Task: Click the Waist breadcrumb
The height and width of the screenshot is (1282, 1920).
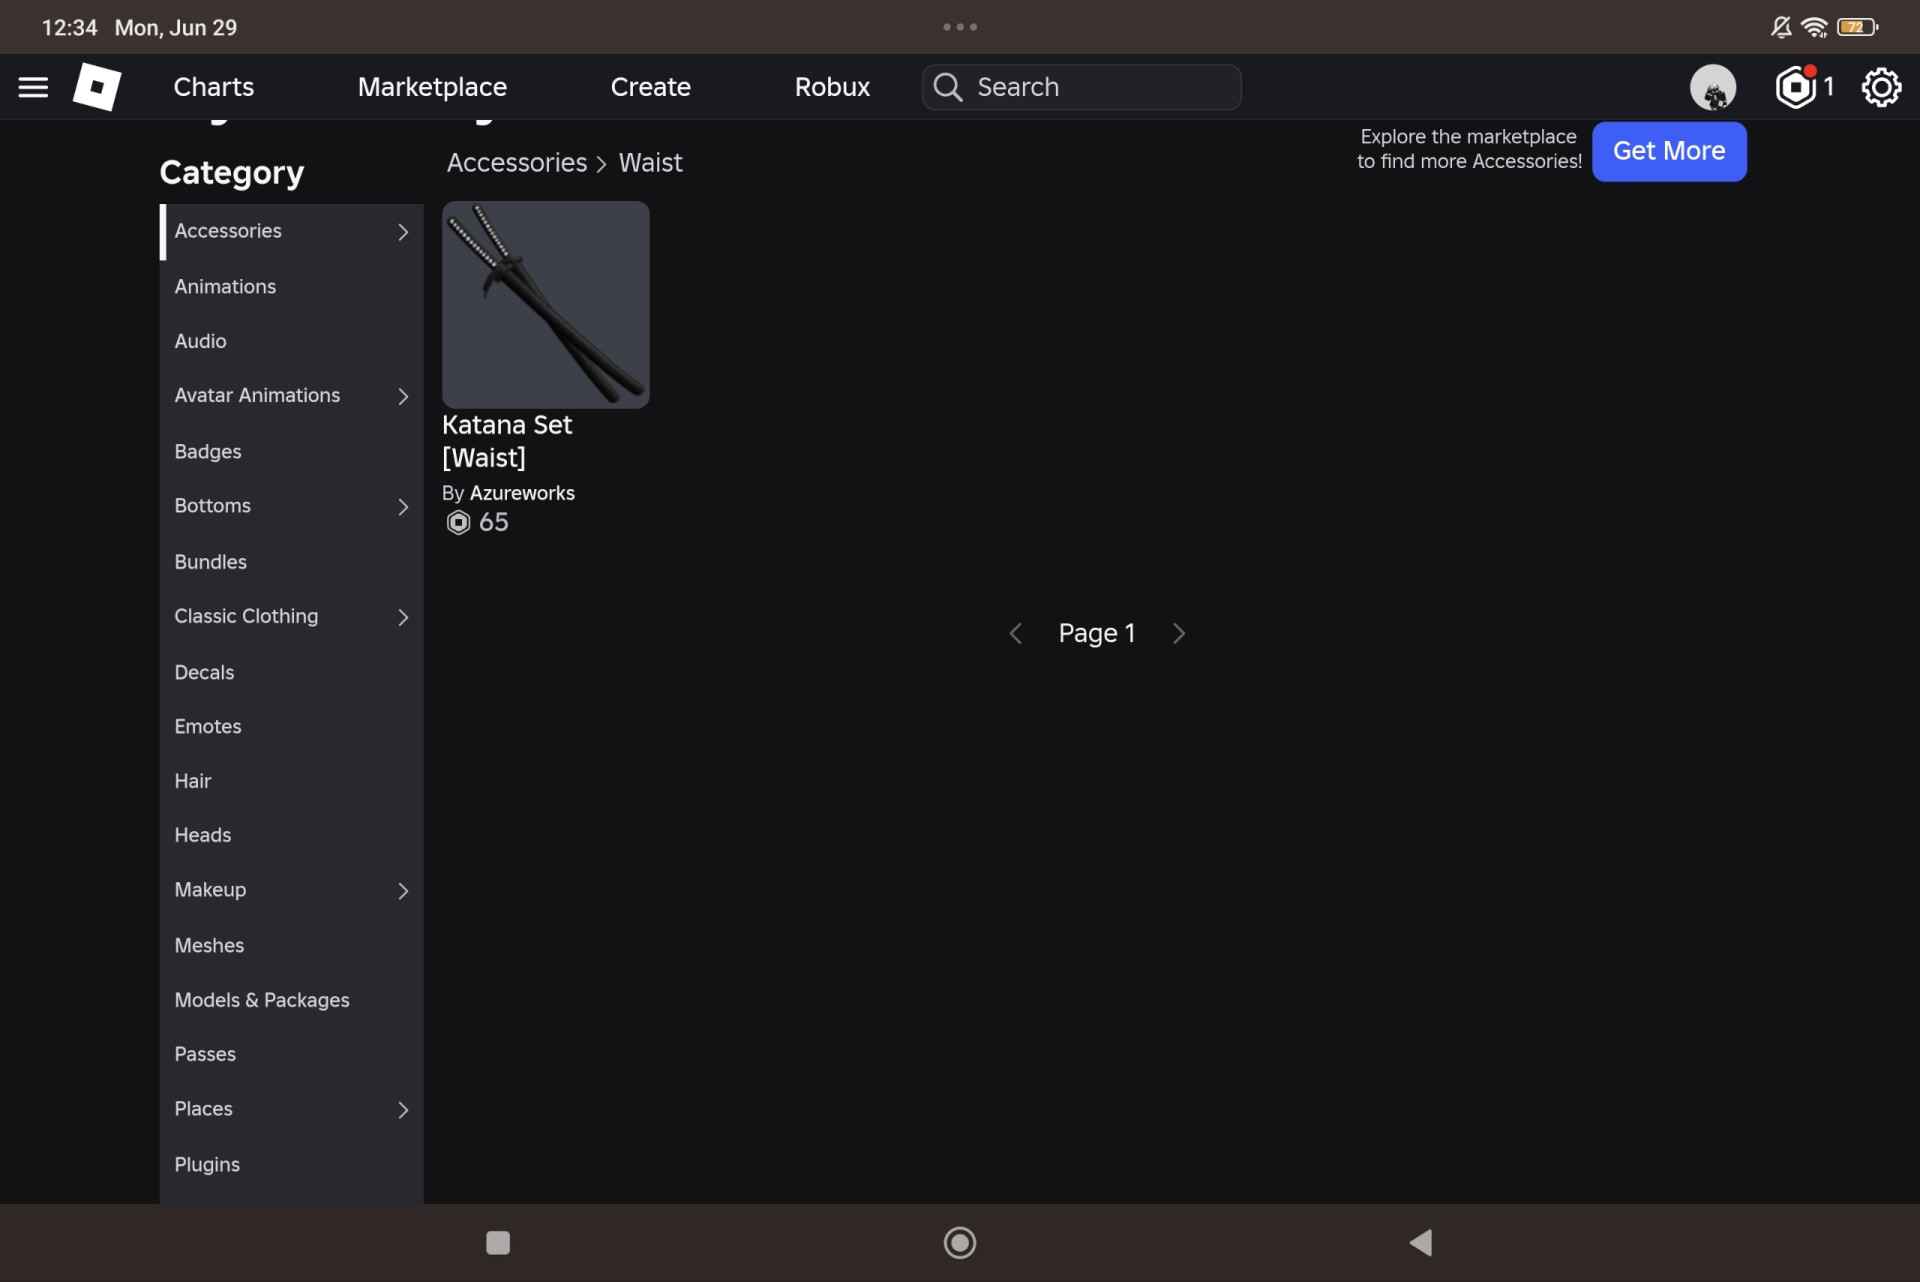Action: [x=650, y=162]
